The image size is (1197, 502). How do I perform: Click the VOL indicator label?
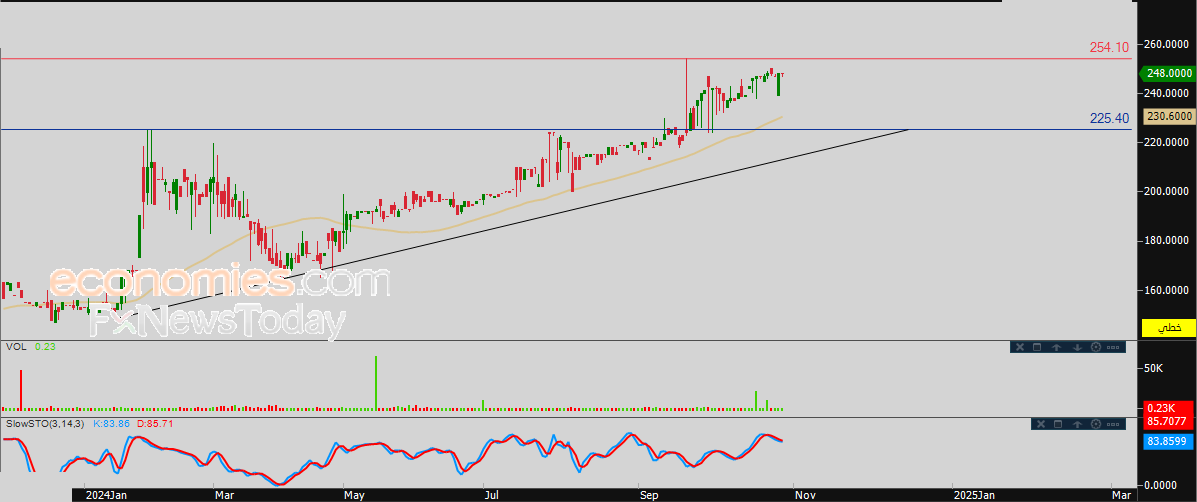coord(16,346)
